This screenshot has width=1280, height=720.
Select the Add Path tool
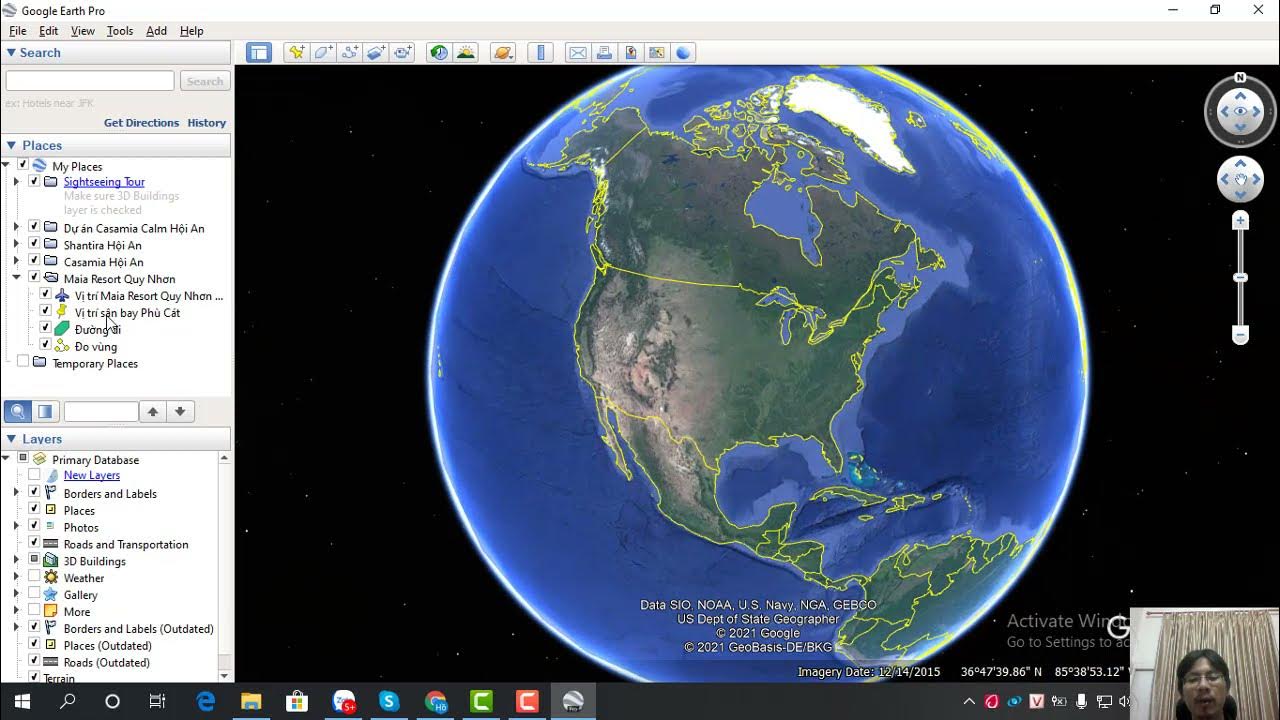pyautogui.click(x=350, y=53)
